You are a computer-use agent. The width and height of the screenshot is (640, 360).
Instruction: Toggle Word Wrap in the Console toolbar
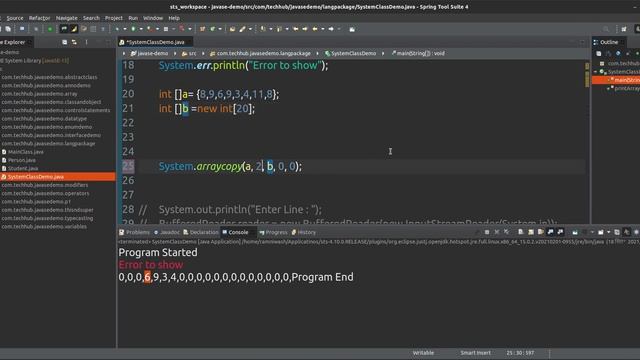click(x=540, y=232)
